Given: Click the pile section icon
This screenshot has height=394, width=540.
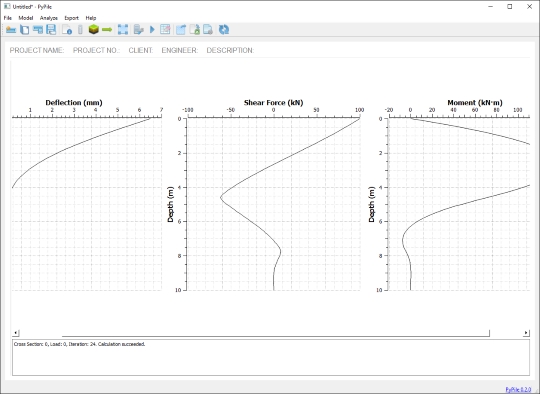Looking at the screenshot, I should click(80, 30).
